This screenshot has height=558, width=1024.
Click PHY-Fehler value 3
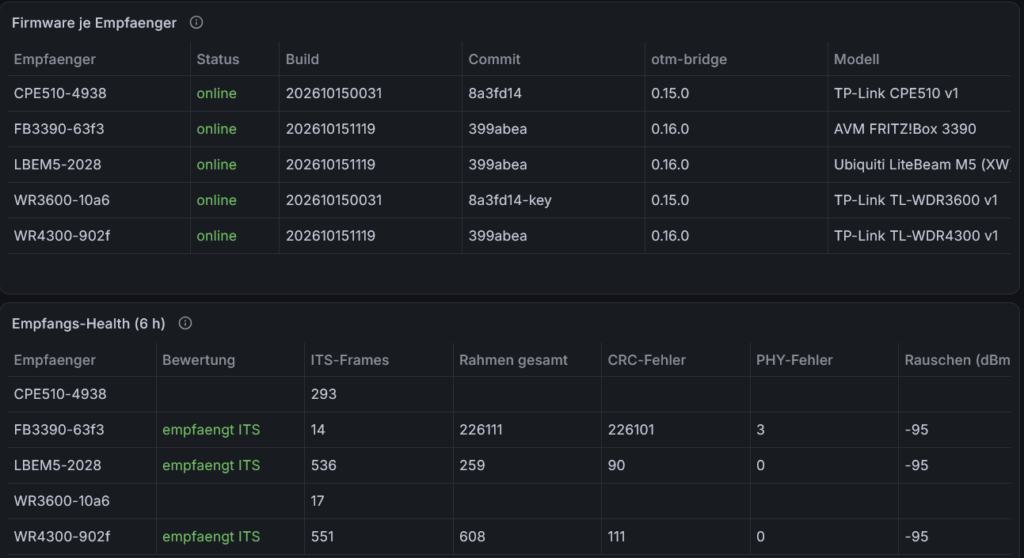[x=760, y=430]
